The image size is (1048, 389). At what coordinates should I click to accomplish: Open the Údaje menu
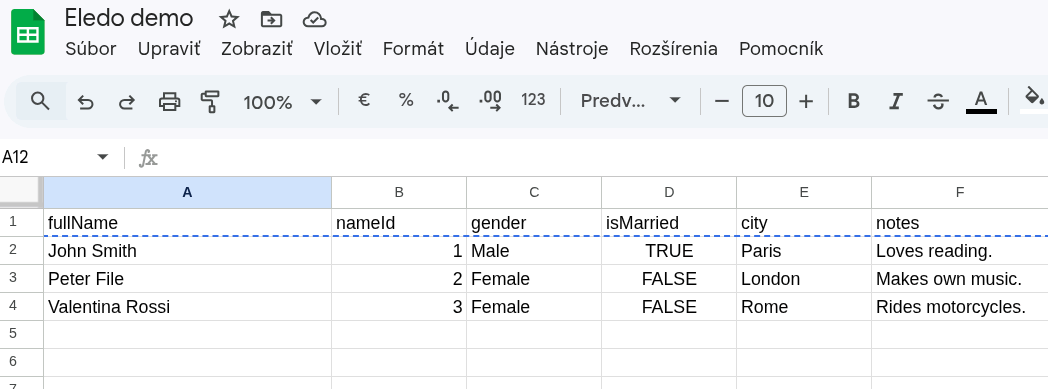(490, 49)
